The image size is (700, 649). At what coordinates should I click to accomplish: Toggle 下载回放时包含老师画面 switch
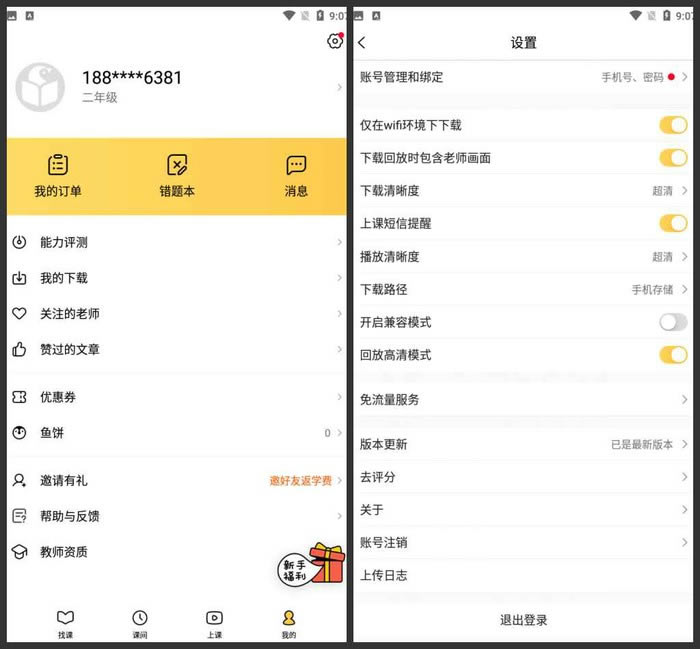pos(673,158)
